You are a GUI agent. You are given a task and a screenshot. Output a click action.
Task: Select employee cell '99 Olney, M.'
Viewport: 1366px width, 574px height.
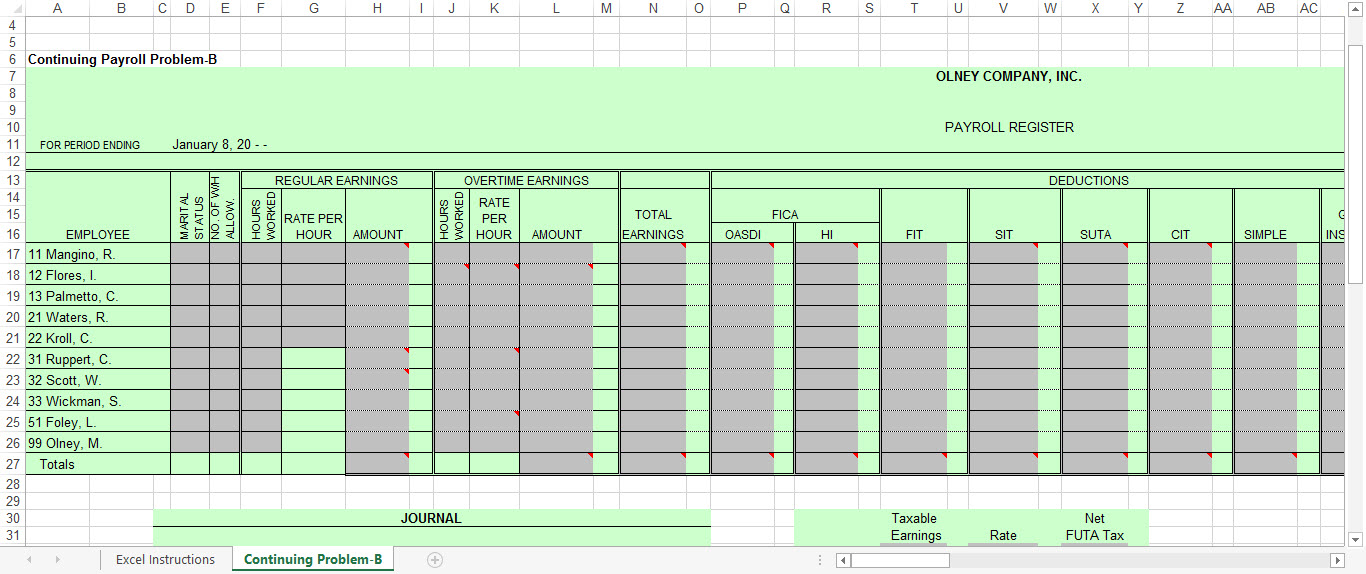pos(98,443)
